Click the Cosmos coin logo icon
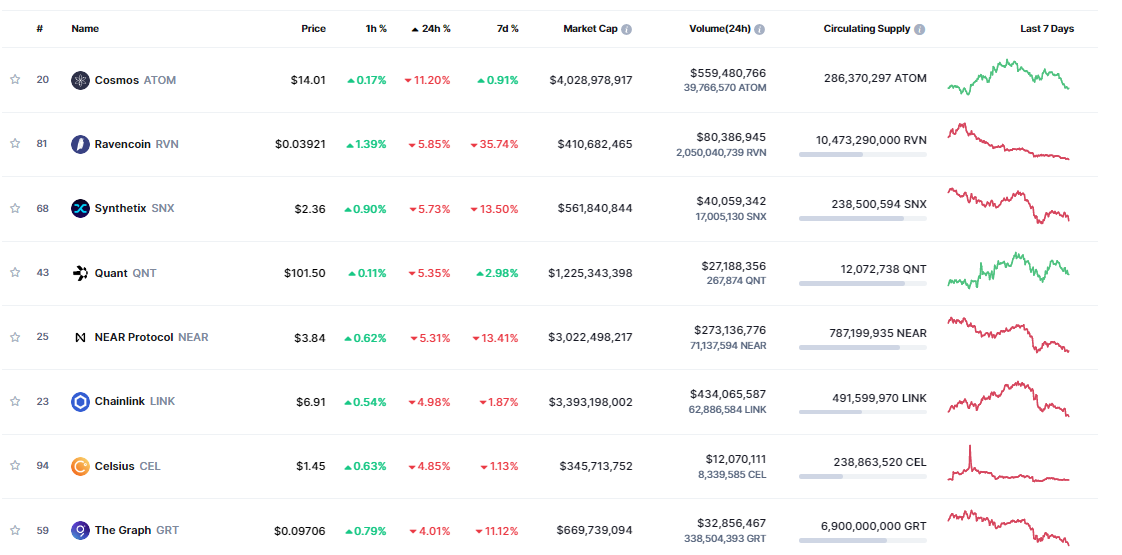Viewport: 1122px width, 555px height. [x=80, y=80]
